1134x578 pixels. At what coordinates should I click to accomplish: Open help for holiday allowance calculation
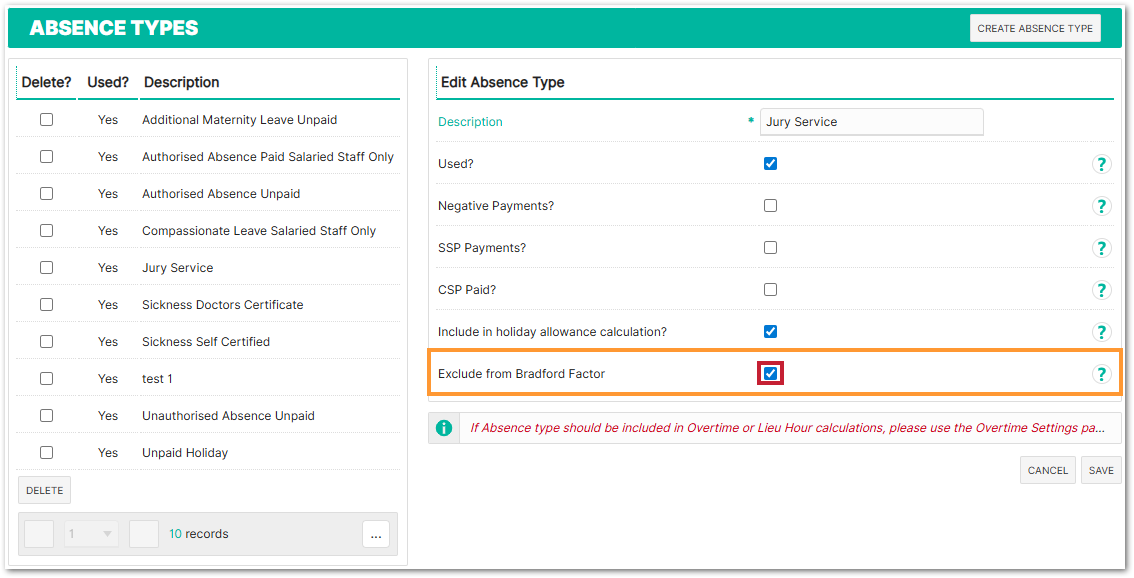pyautogui.click(x=1101, y=332)
